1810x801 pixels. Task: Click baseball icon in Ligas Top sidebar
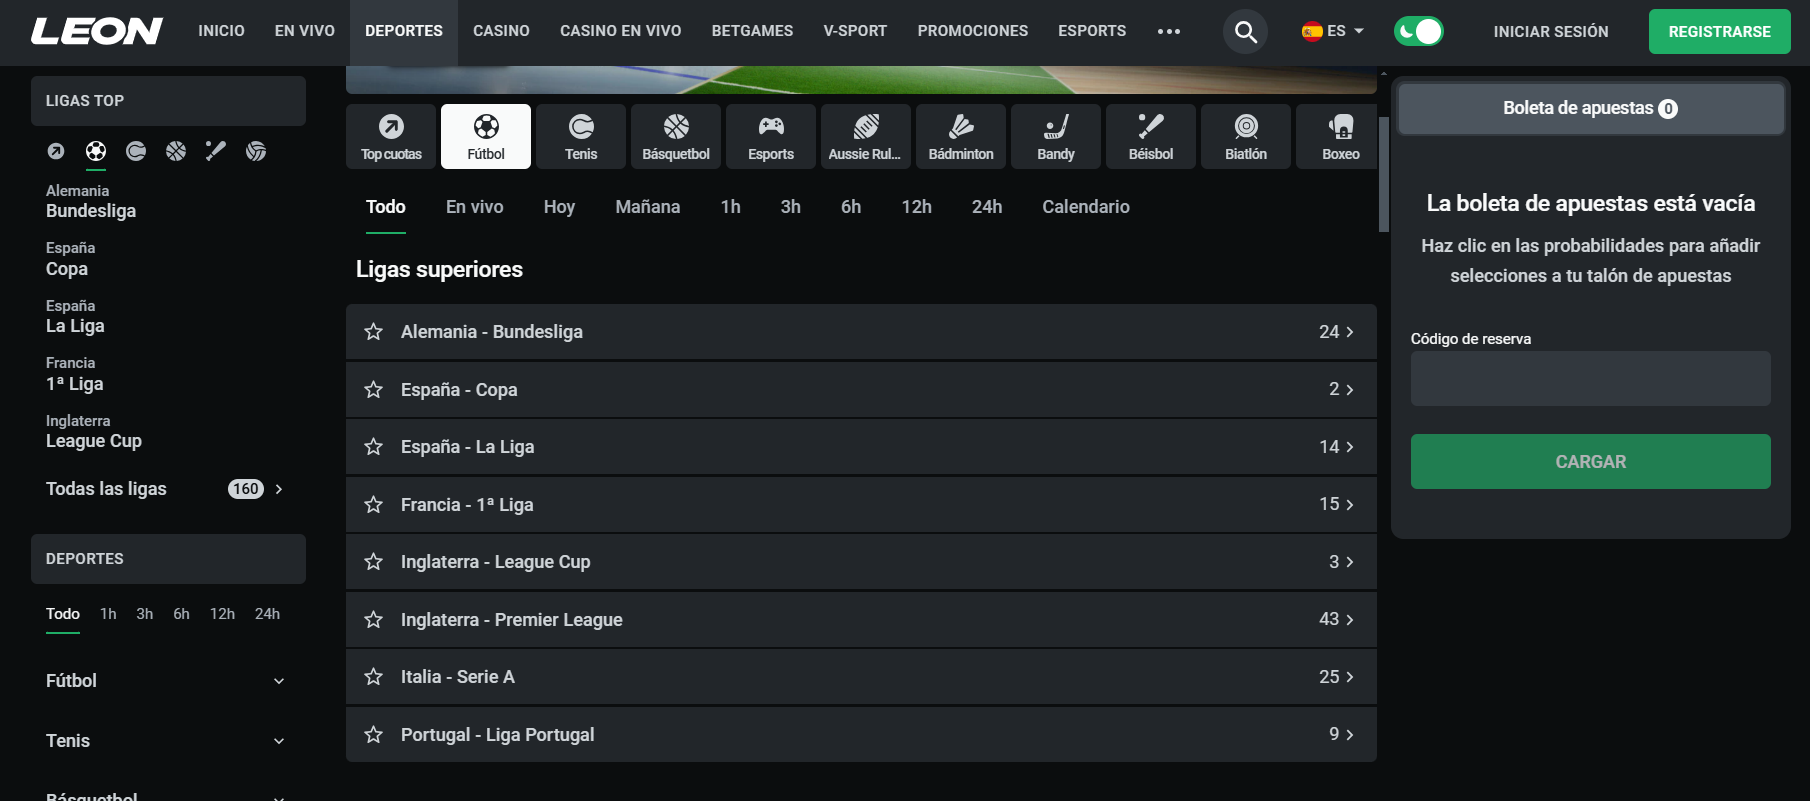pyautogui.click(x=216, y=151)
